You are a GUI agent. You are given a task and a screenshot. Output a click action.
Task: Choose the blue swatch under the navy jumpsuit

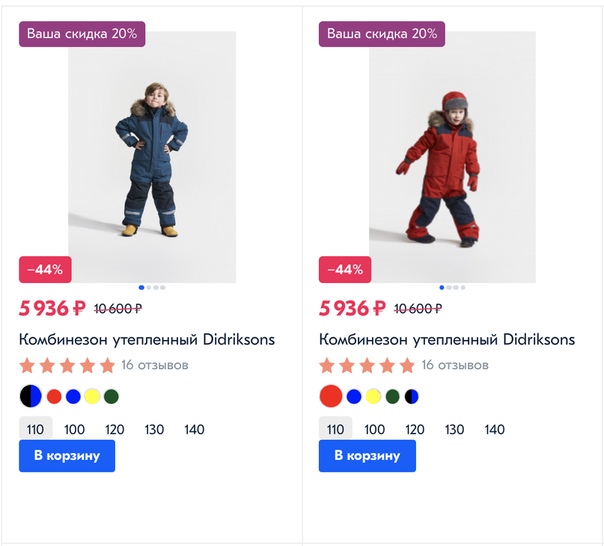[x=73, y=396]
